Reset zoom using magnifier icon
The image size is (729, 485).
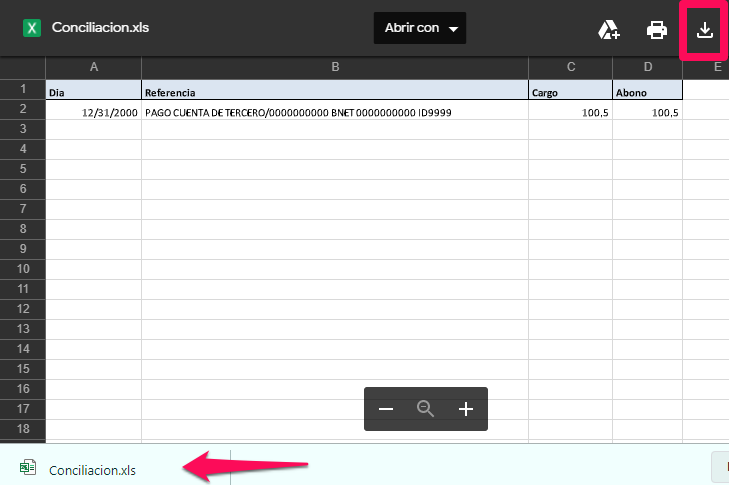coord(426,409)
